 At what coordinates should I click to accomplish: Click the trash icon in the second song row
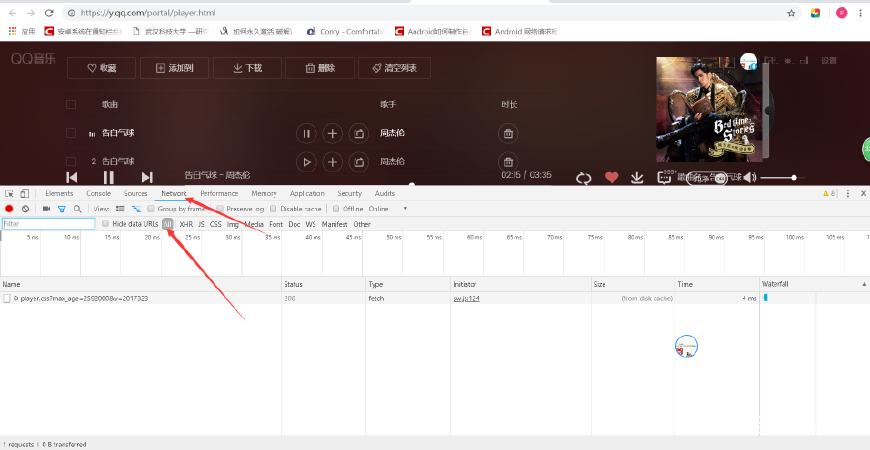tap(508, 162)
